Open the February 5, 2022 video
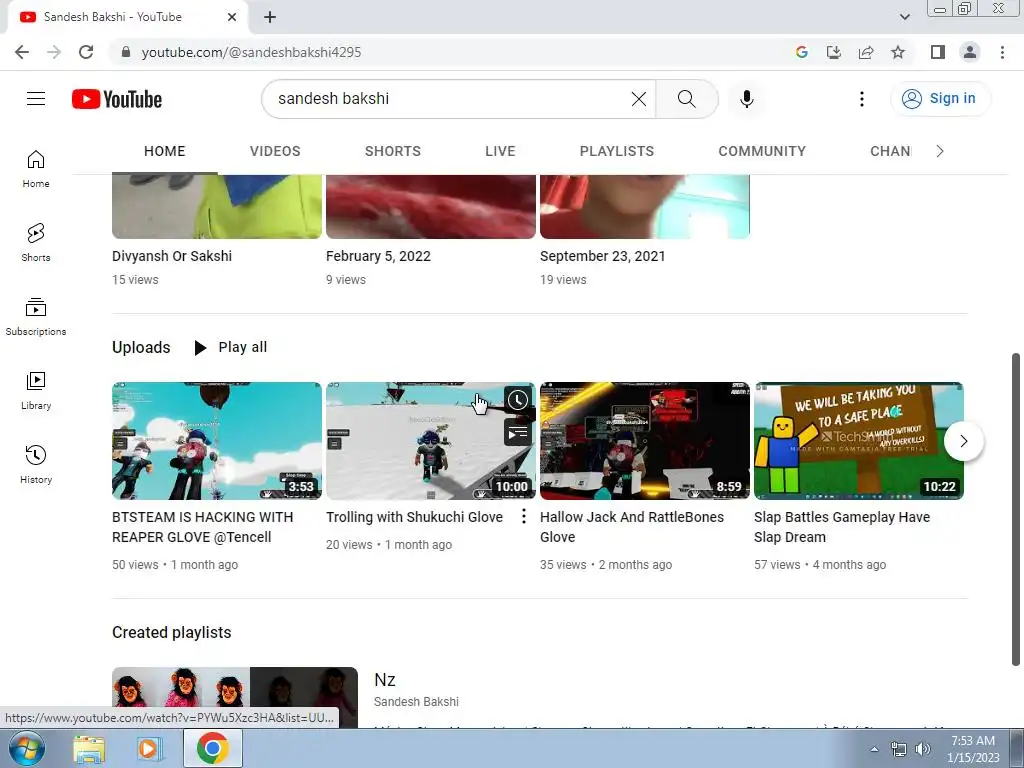The width and height of the screenshot is (1024, 768). click(x=378, y=256)
